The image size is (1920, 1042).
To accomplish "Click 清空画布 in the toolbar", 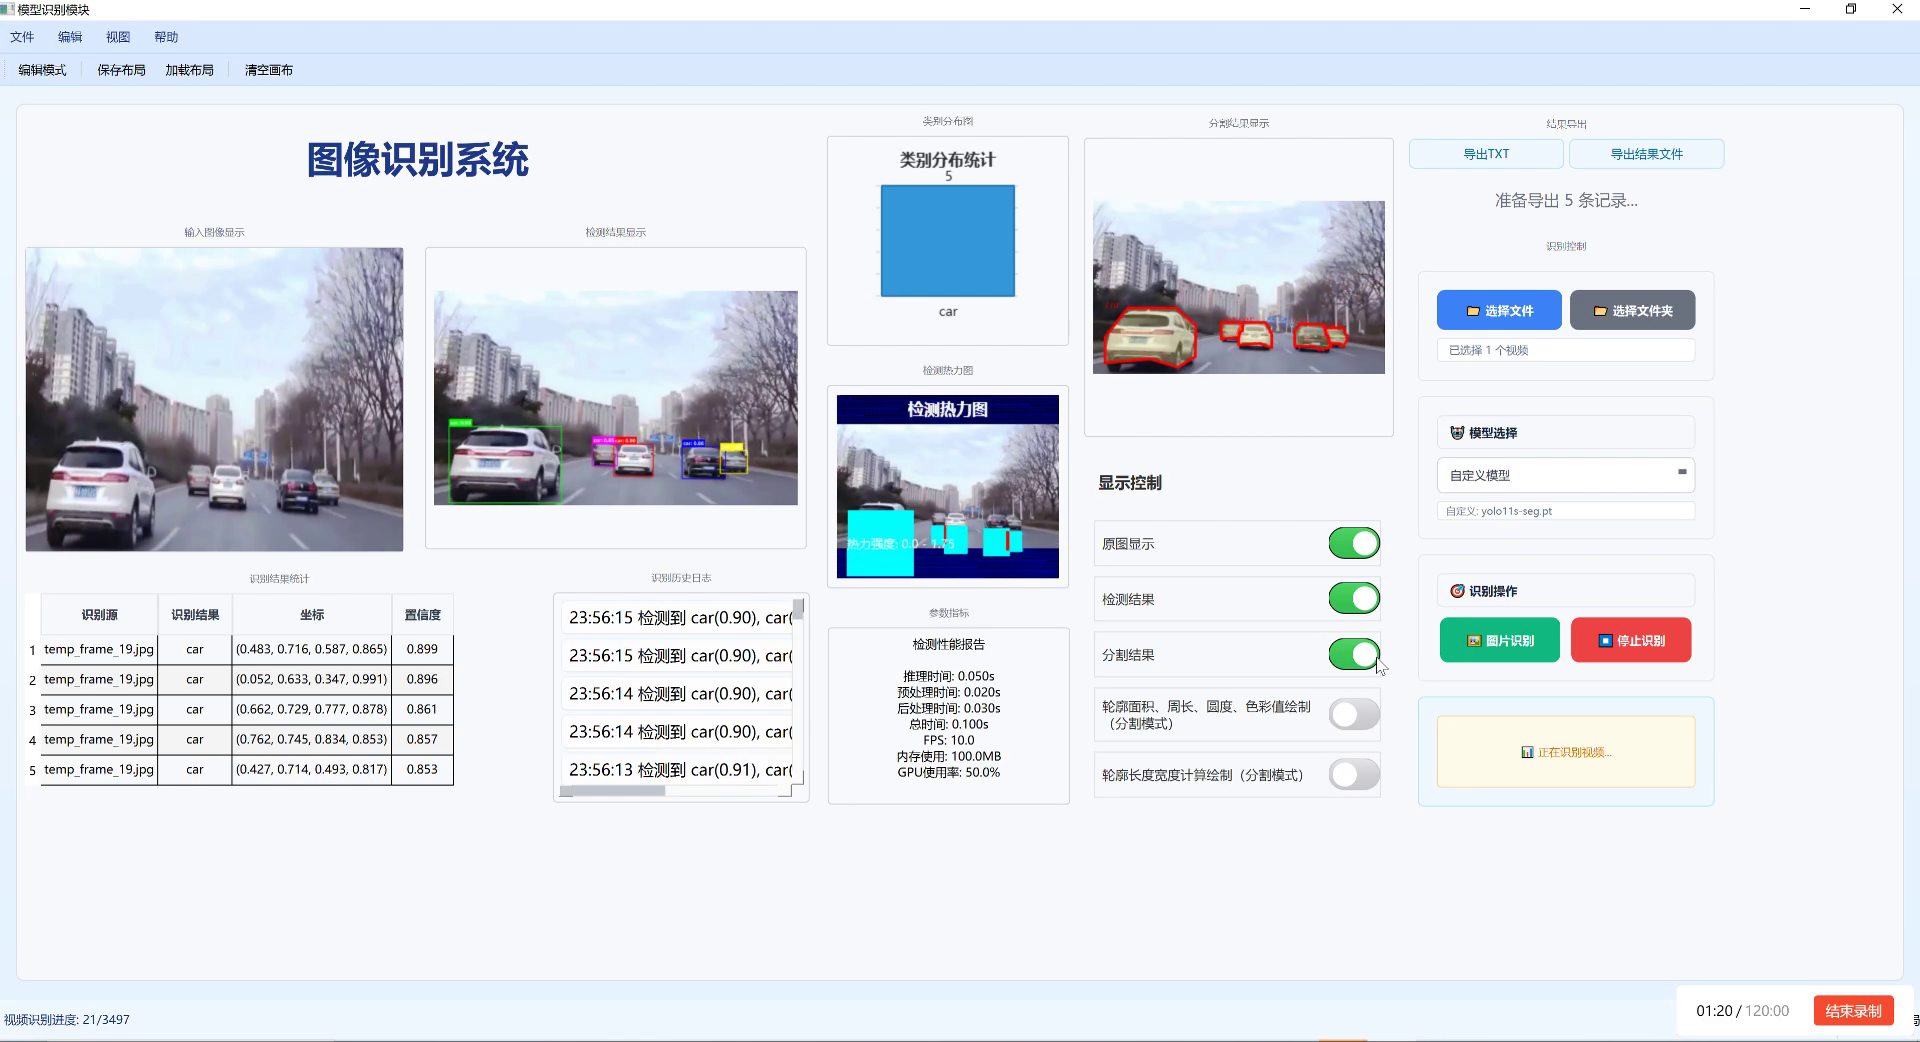I will [x=267, y=70].
